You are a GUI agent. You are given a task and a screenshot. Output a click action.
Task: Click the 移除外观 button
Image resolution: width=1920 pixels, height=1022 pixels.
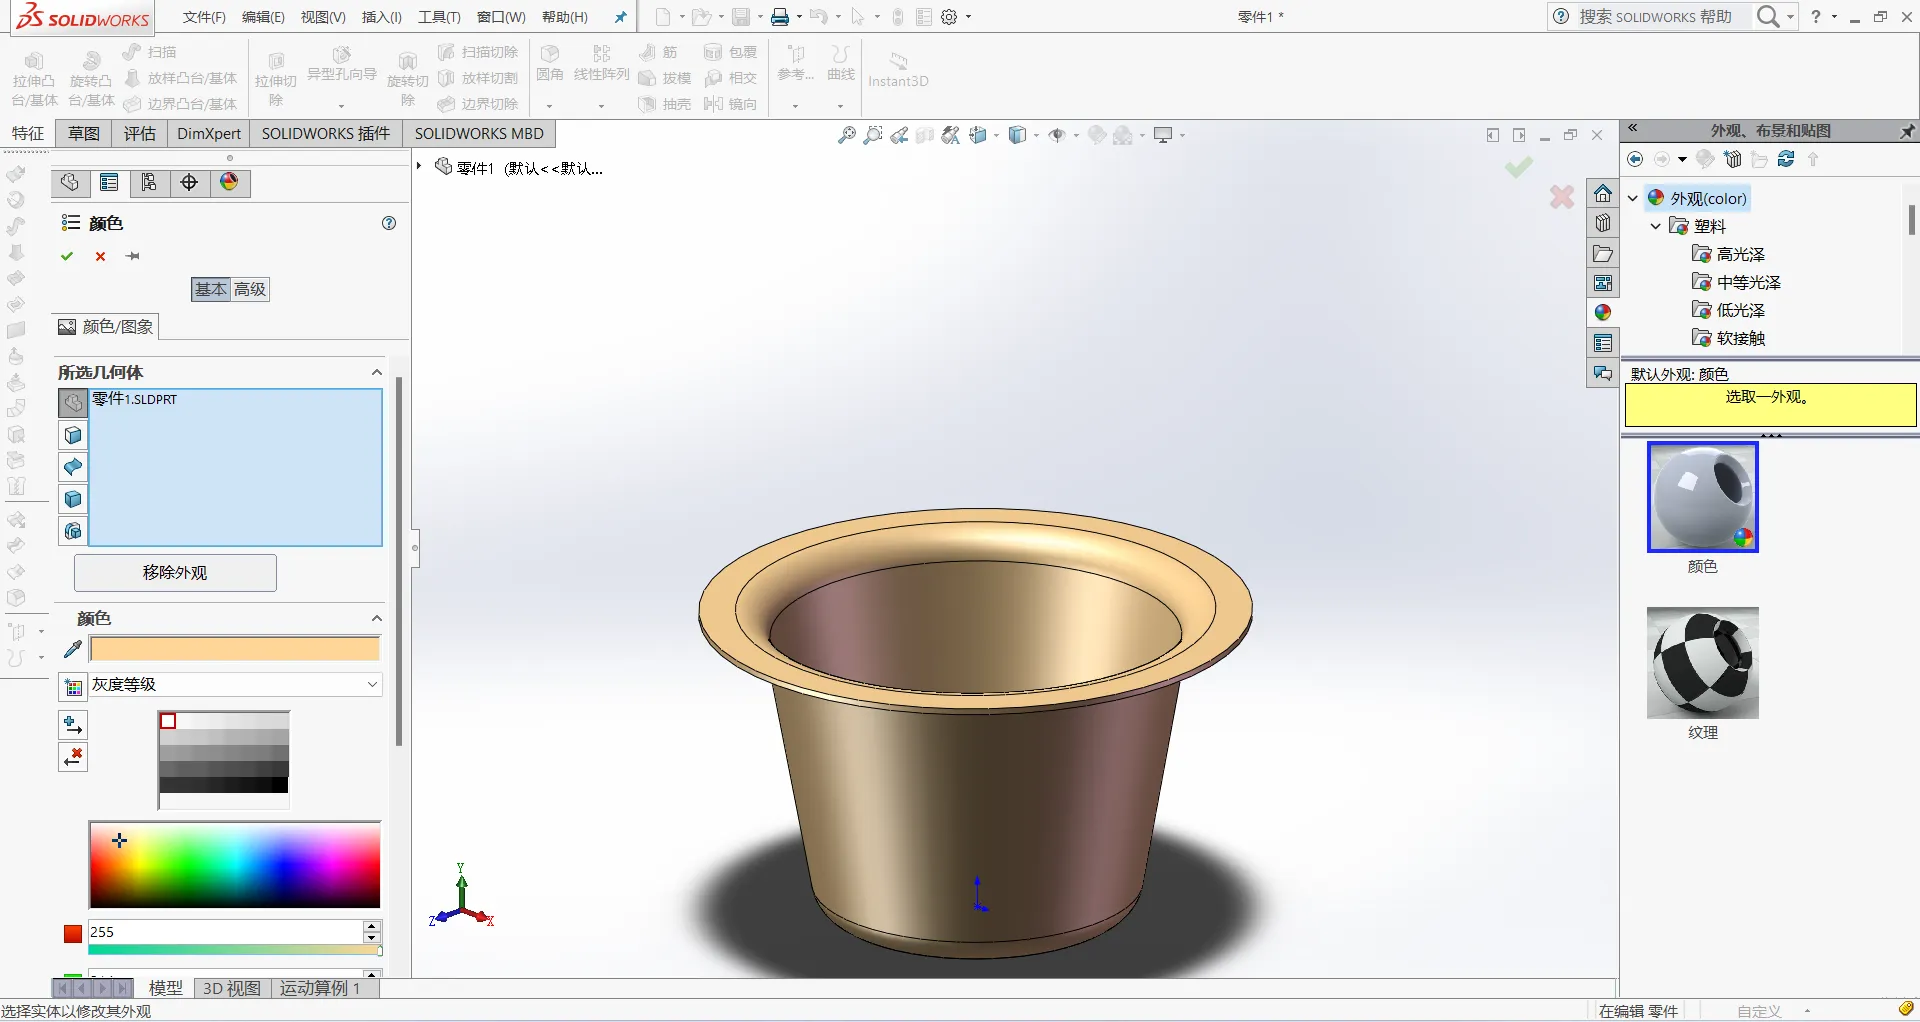tap(175, 573)
